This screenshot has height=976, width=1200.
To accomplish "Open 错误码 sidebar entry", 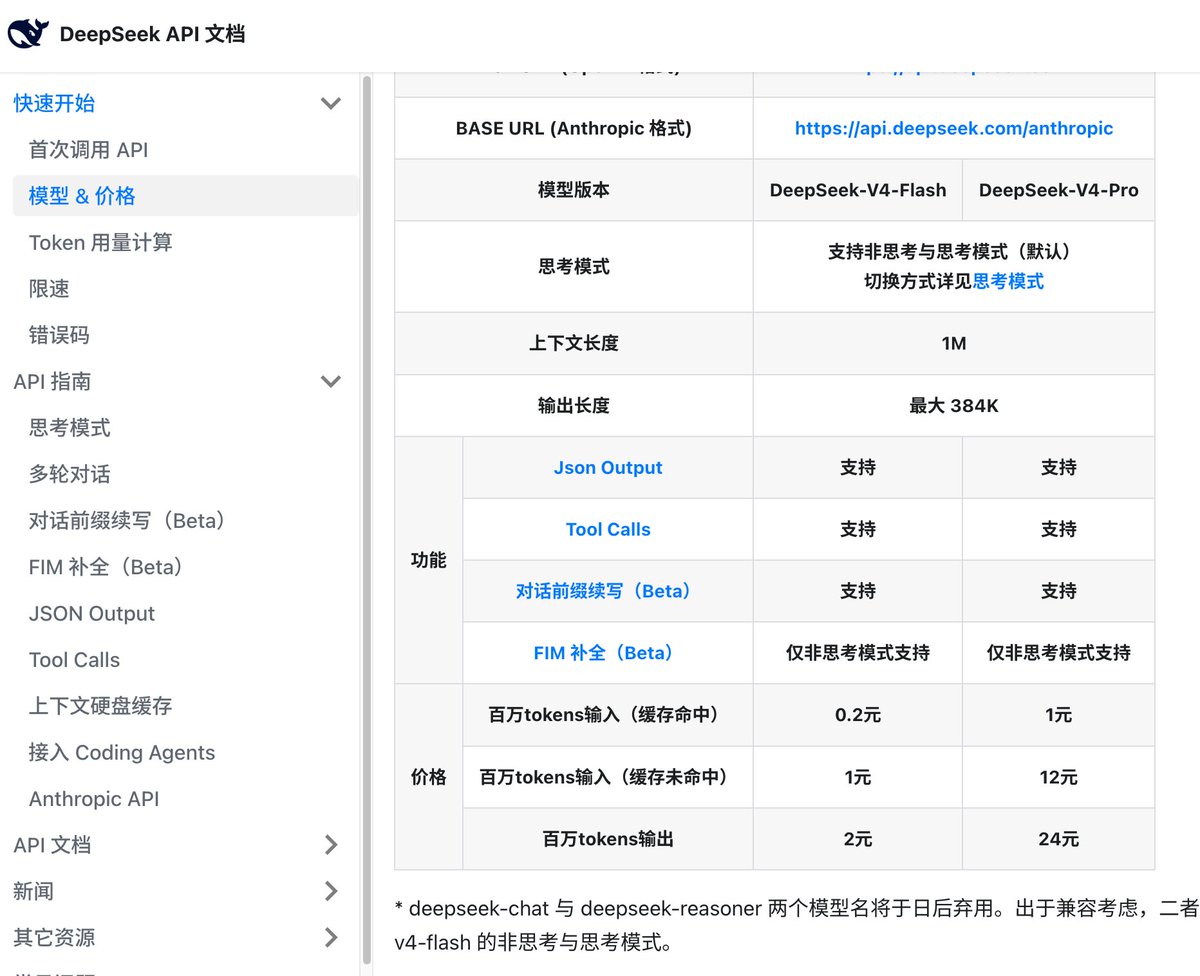I will pos(59,335).
